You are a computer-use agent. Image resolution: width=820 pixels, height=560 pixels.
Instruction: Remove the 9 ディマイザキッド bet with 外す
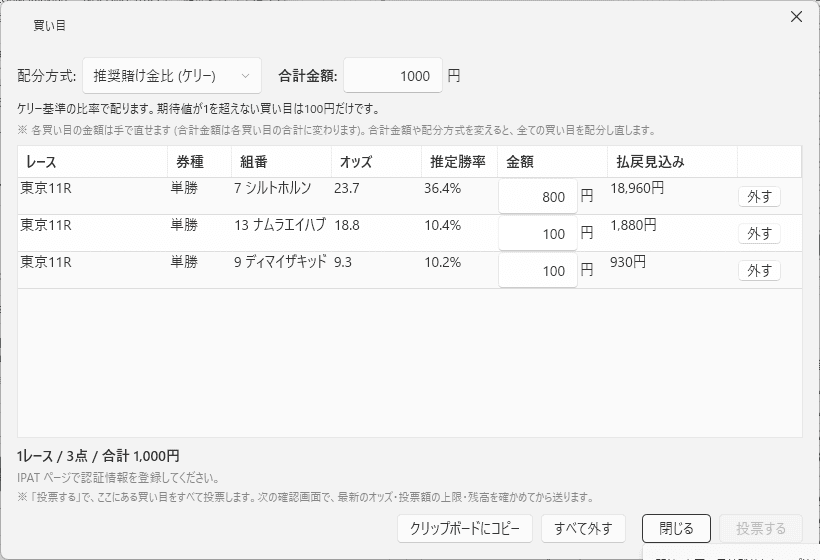[759, 270]
